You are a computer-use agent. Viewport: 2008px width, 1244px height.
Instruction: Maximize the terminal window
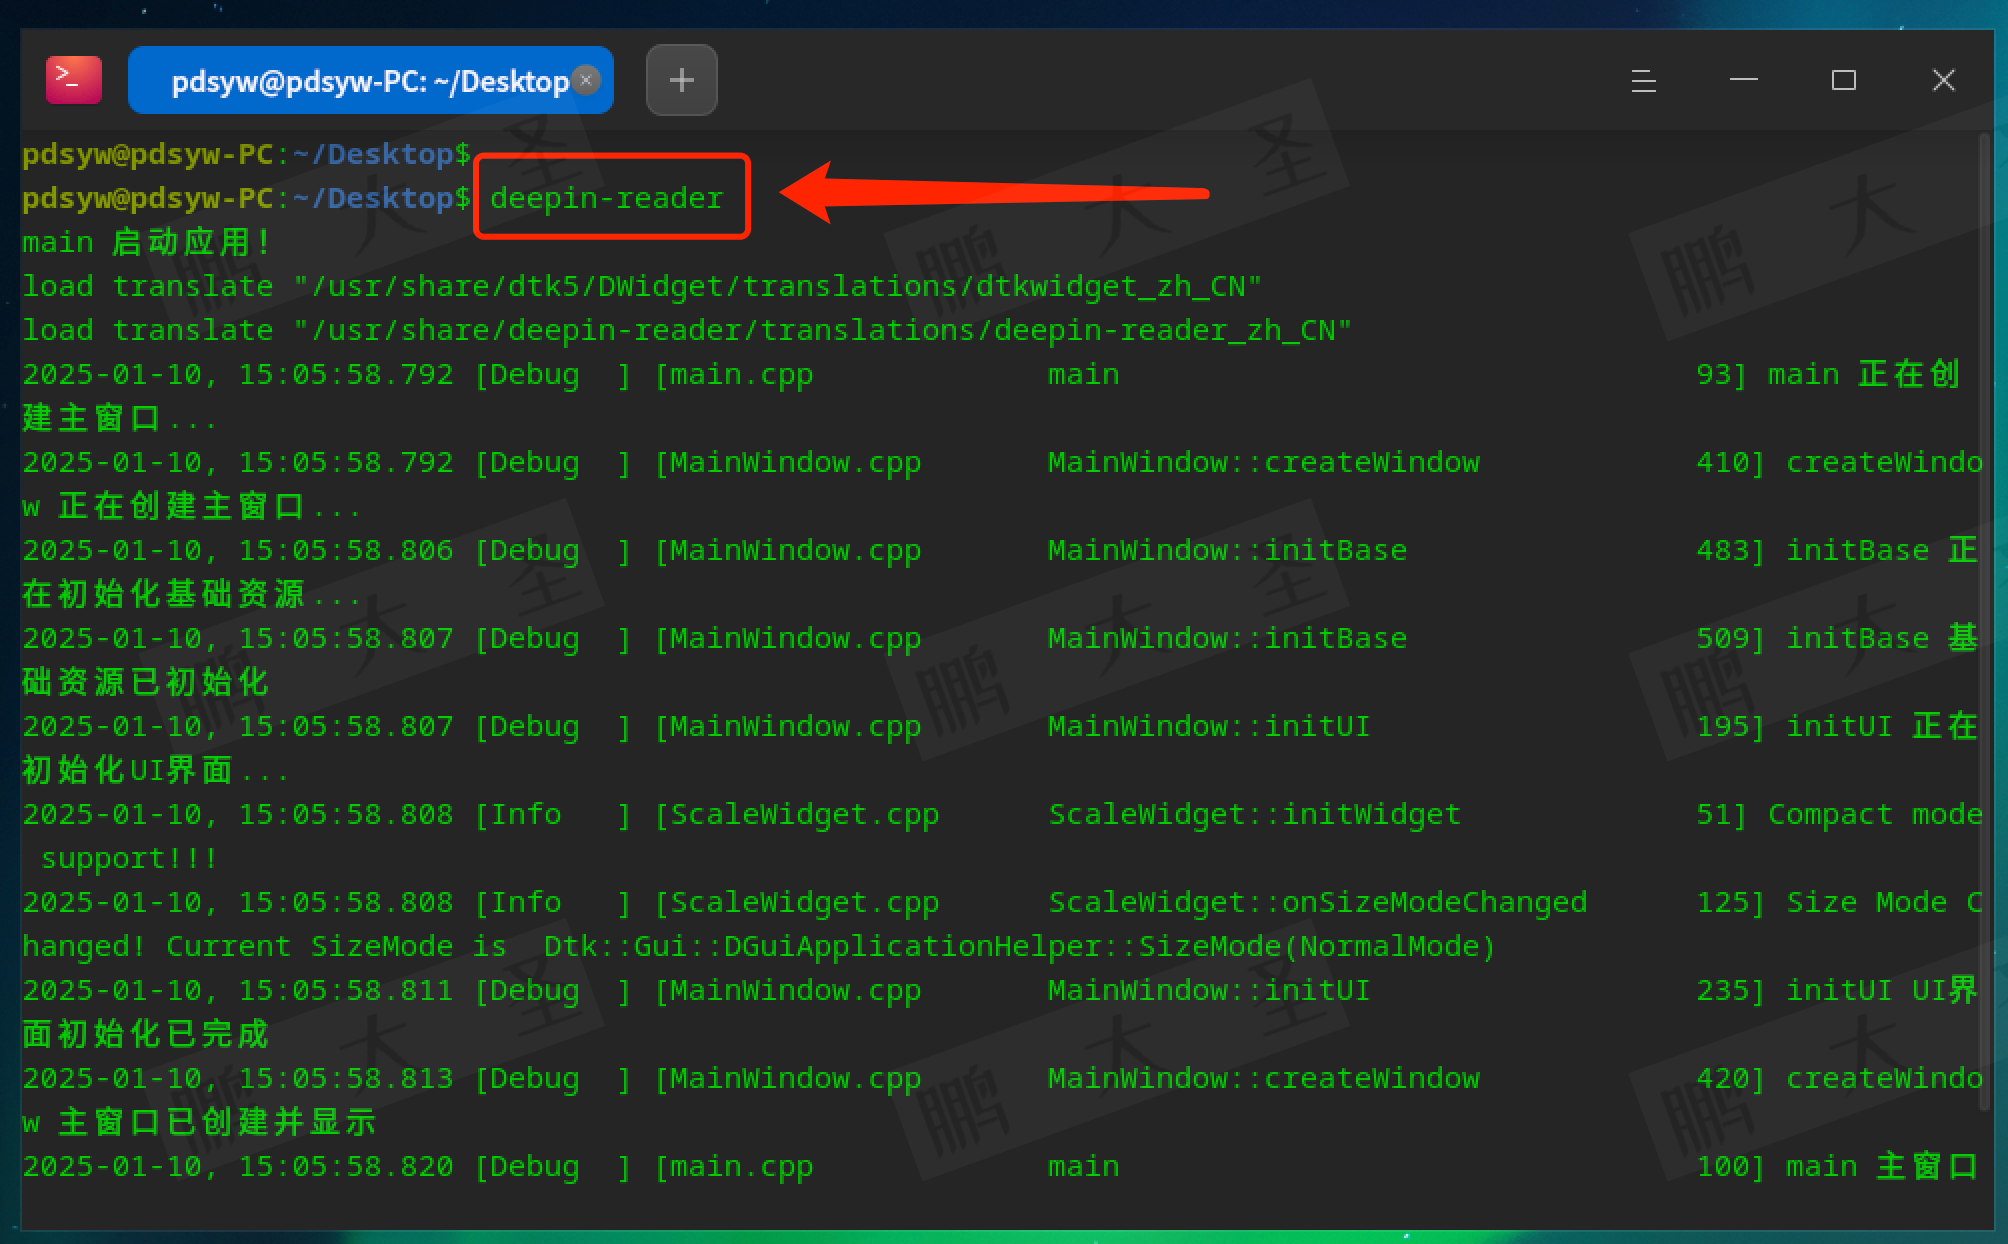pyautogui.click(x=1843, y=80)
